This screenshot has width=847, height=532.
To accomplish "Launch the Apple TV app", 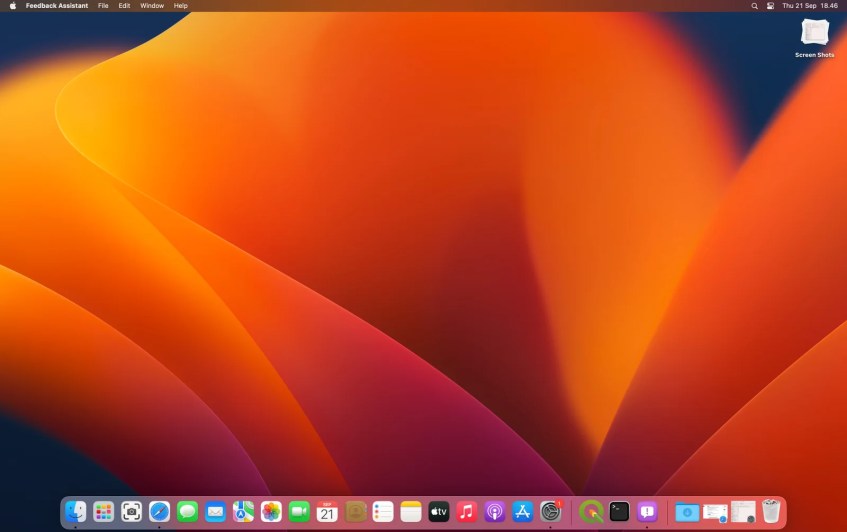I will click(439, 511).
